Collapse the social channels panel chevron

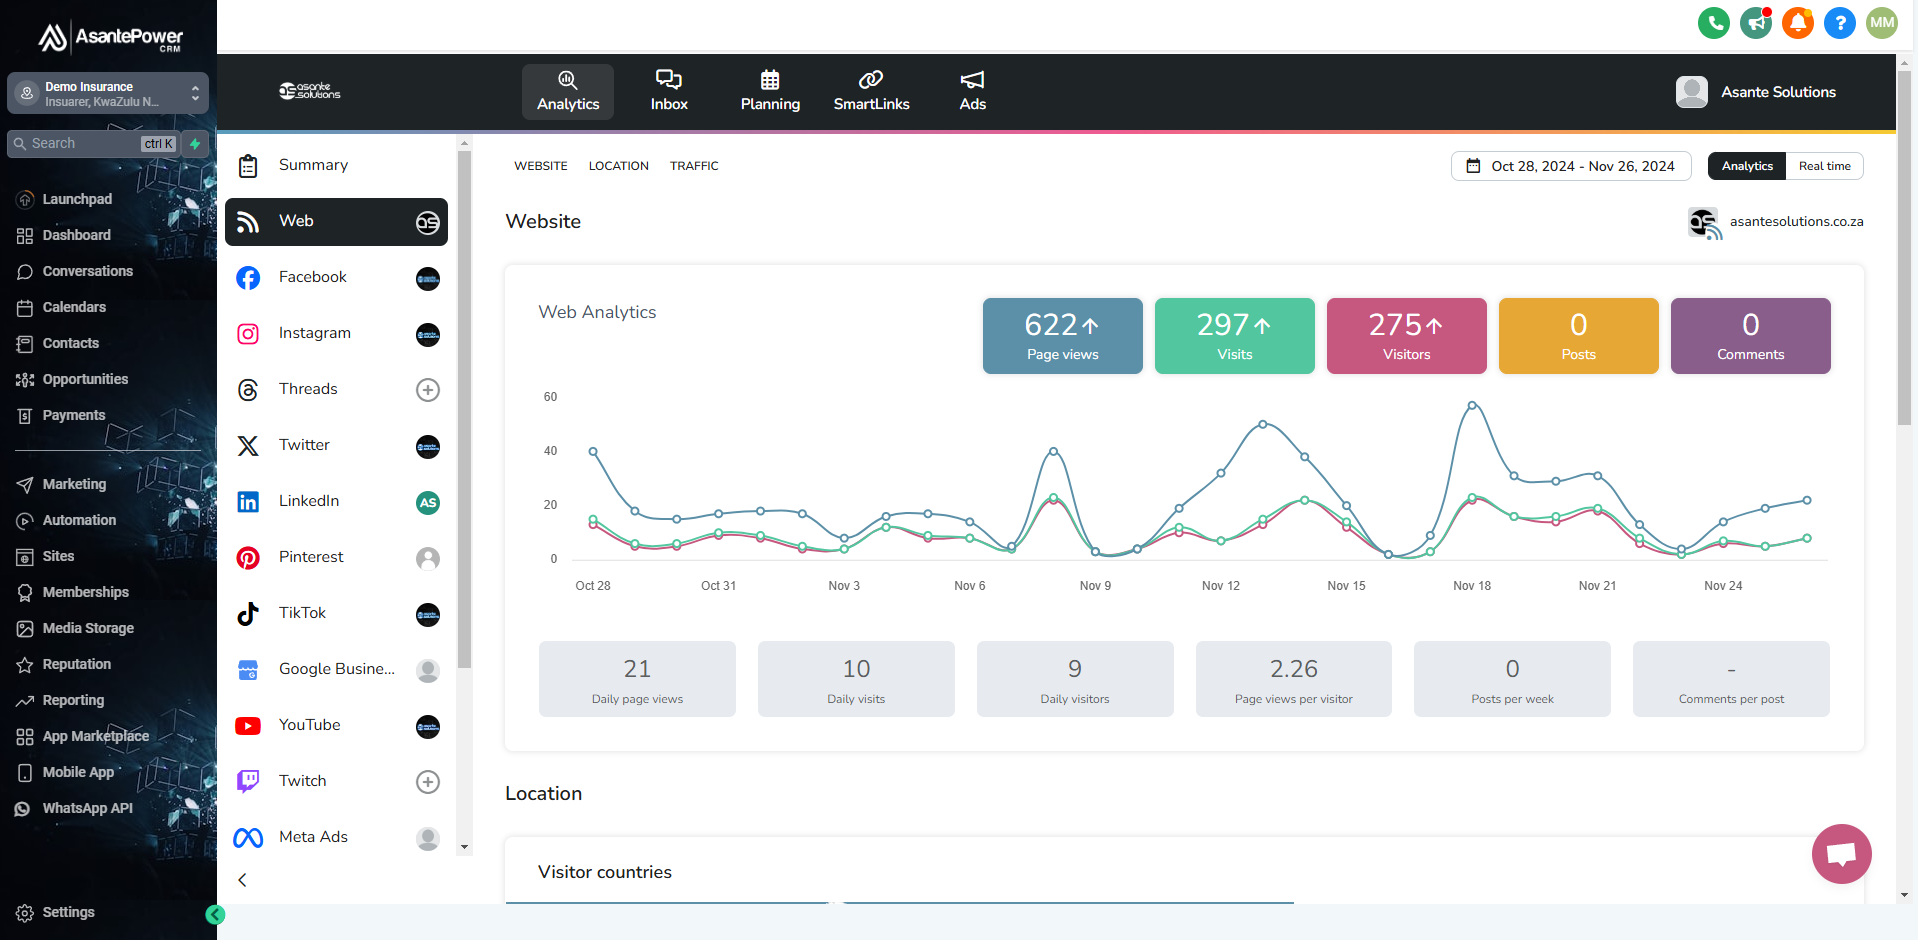tap(242, 880)
